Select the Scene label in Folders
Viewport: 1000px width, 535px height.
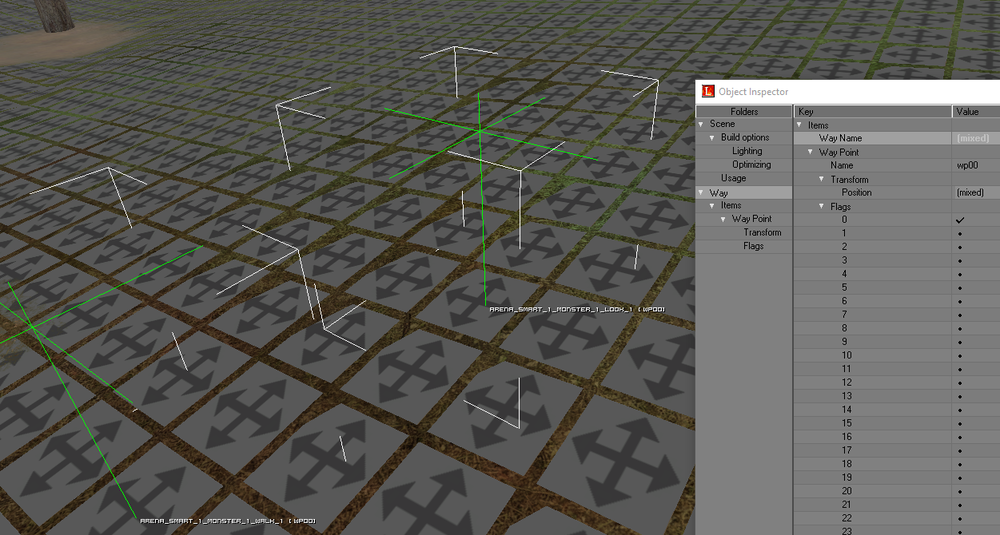point(722,124)
